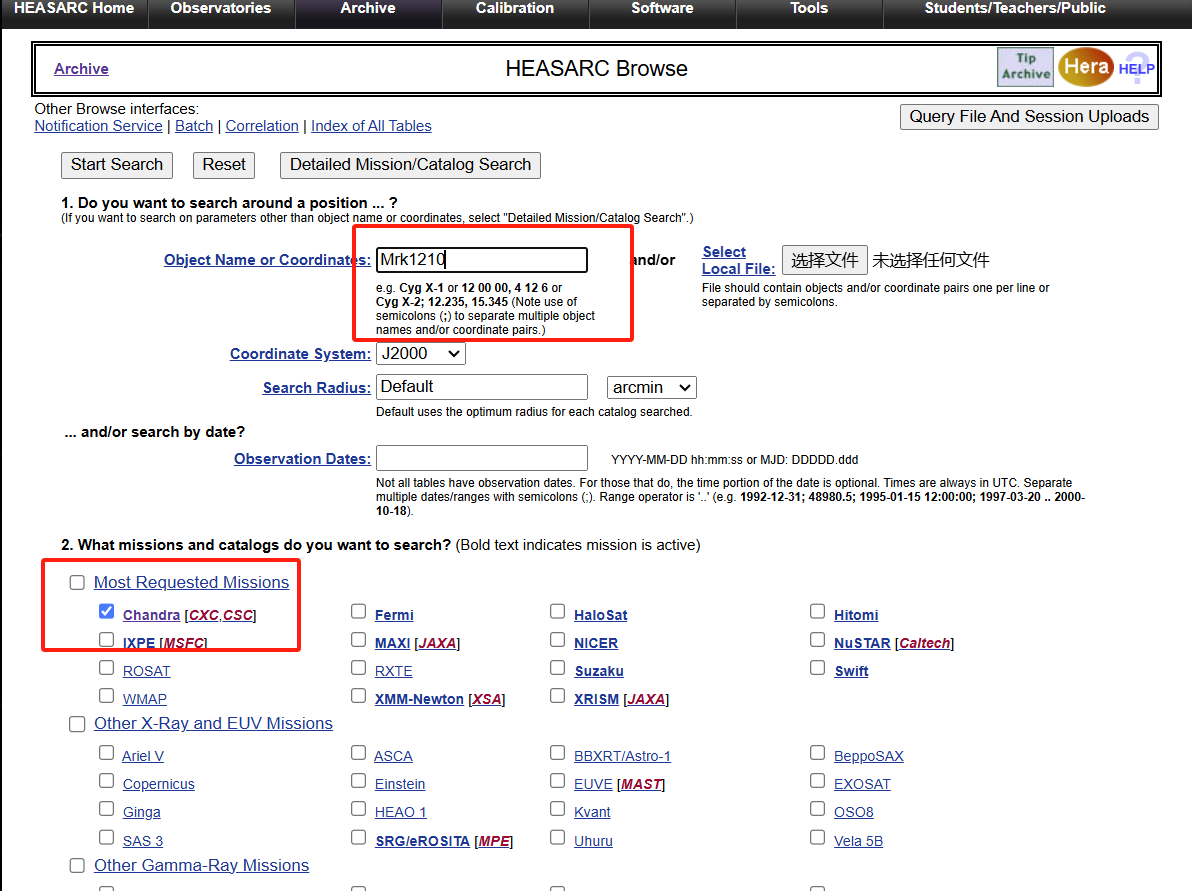Tick the Other Gamma-Ray Missions checkbox

point(77,866)
